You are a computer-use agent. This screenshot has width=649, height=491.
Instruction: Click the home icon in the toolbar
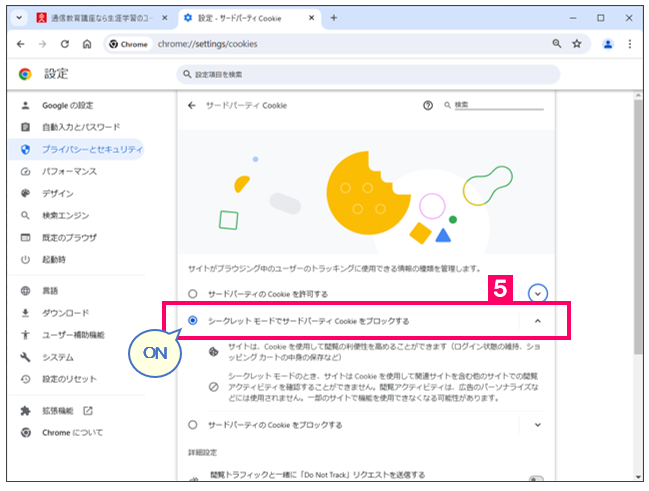tap(87, 44)
